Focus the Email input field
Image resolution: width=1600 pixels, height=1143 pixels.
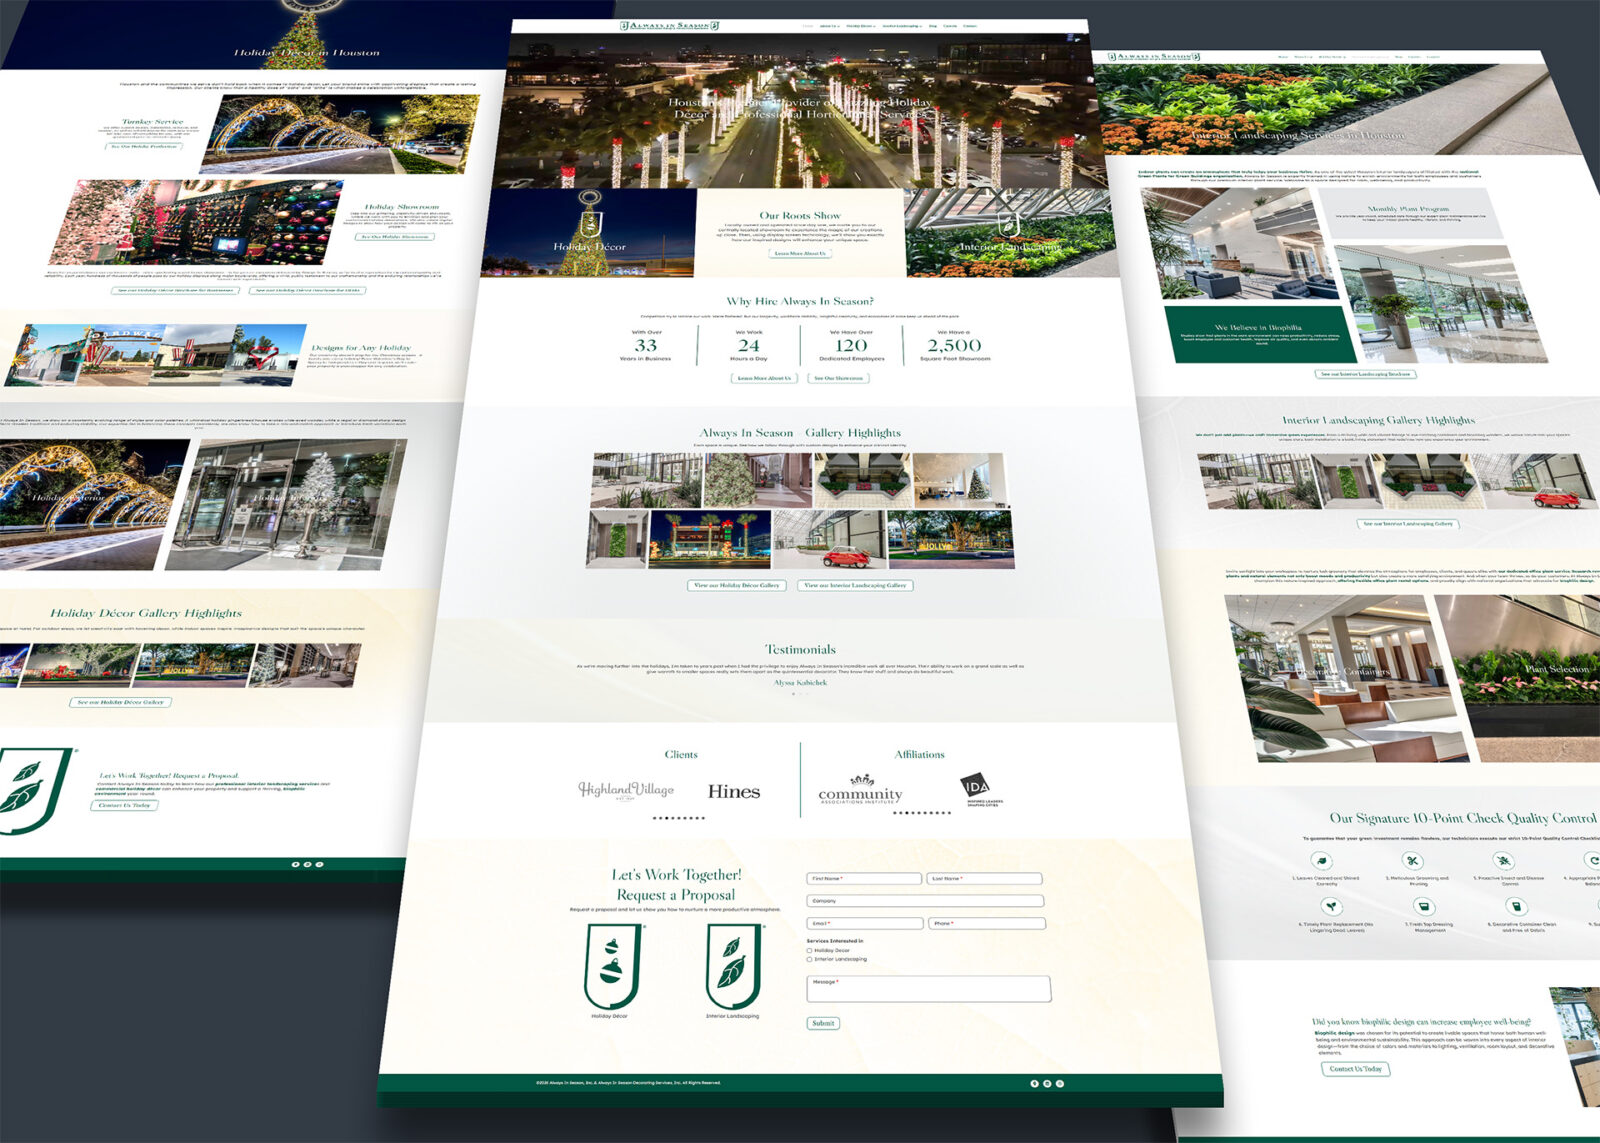tap(865, 923)
